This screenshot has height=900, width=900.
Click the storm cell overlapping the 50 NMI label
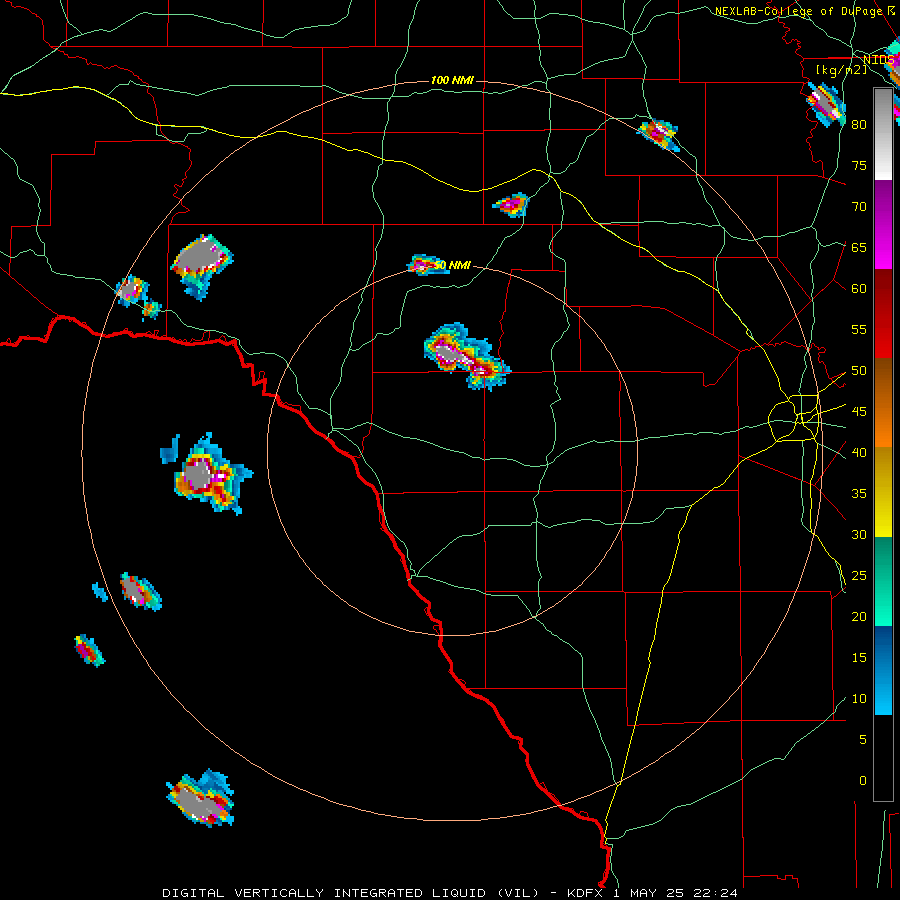[426, 265]
